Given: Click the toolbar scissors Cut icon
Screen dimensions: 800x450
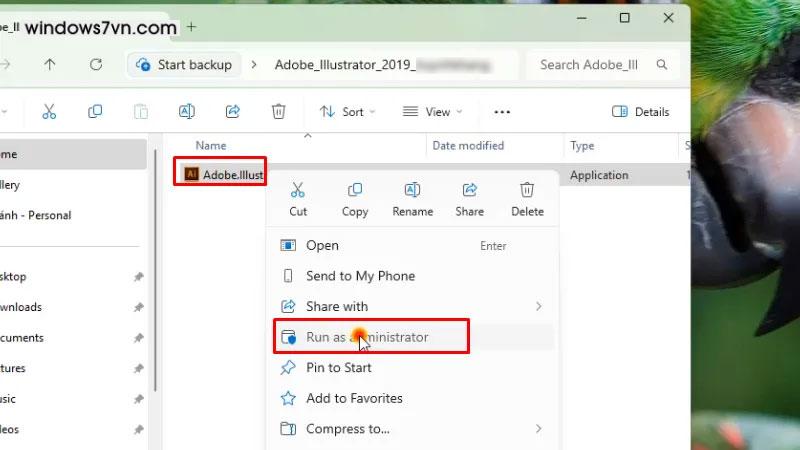Looking at the screenshot, I should point(49,112).
